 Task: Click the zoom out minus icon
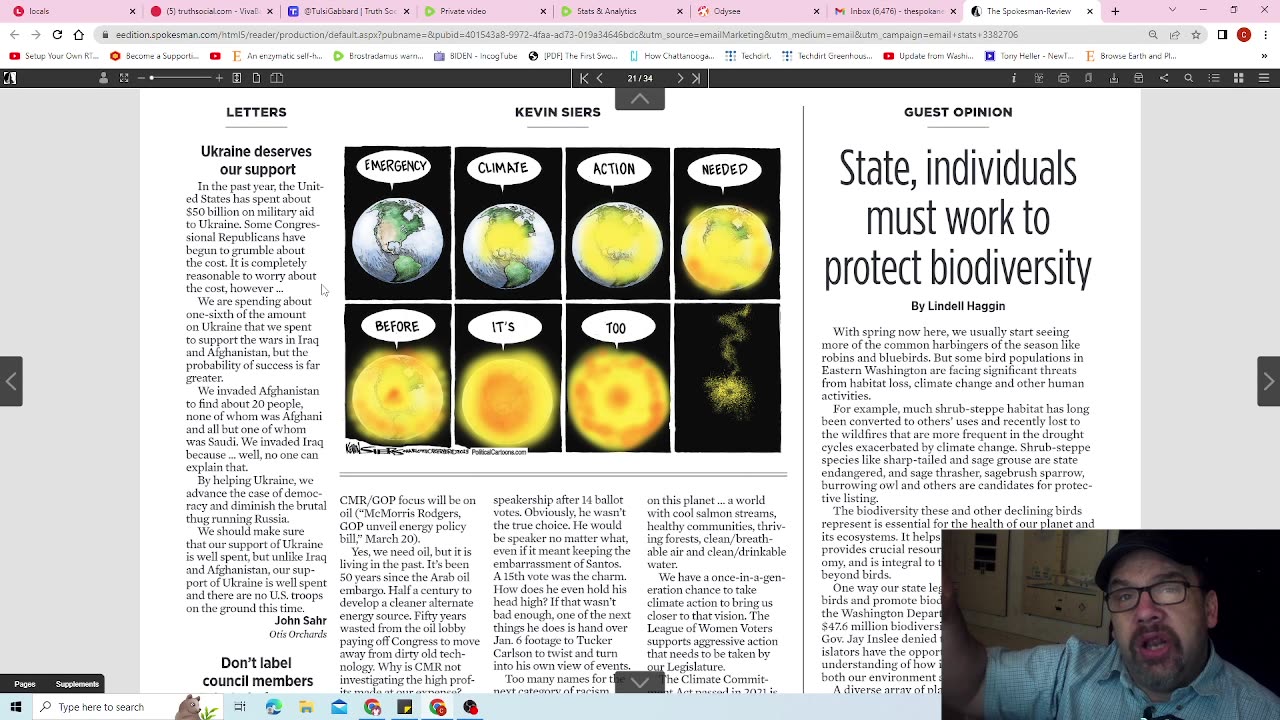point(141,78)
